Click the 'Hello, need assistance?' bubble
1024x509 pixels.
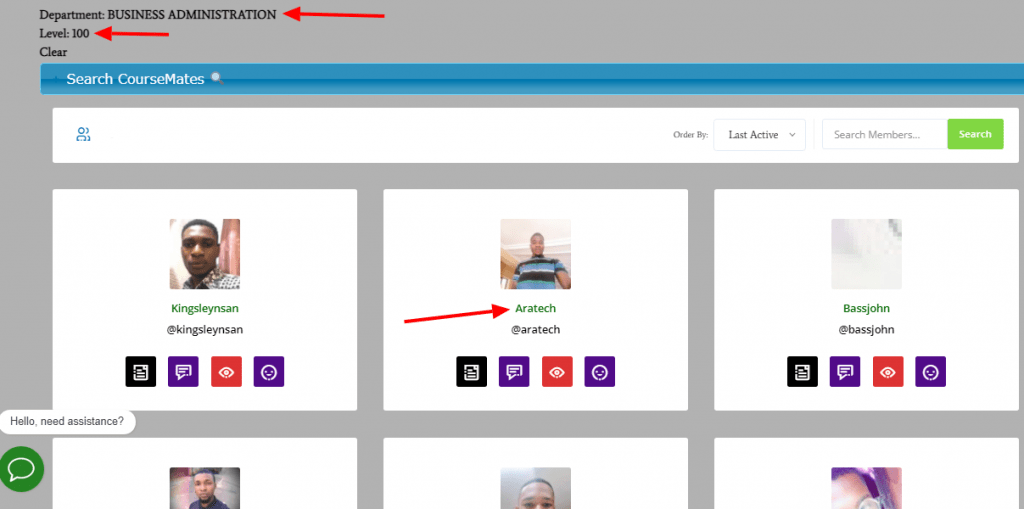coord(67,422)
